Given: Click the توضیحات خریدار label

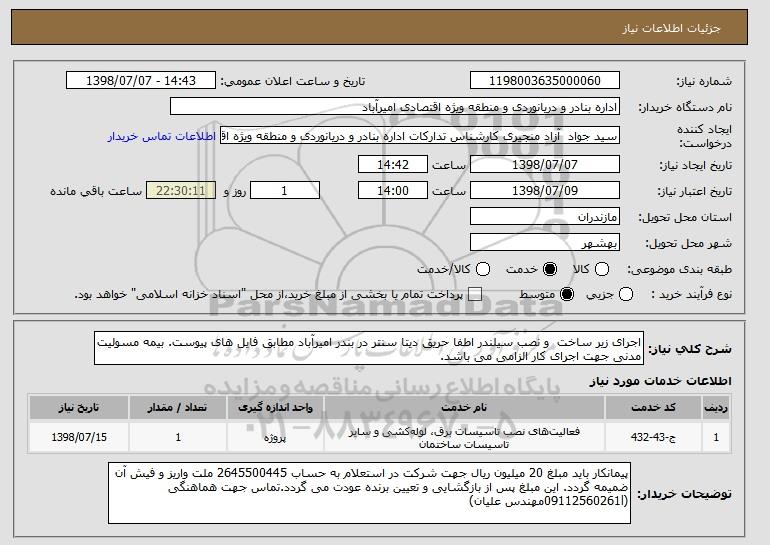Looking at the screenshot, I should [684, 493].
